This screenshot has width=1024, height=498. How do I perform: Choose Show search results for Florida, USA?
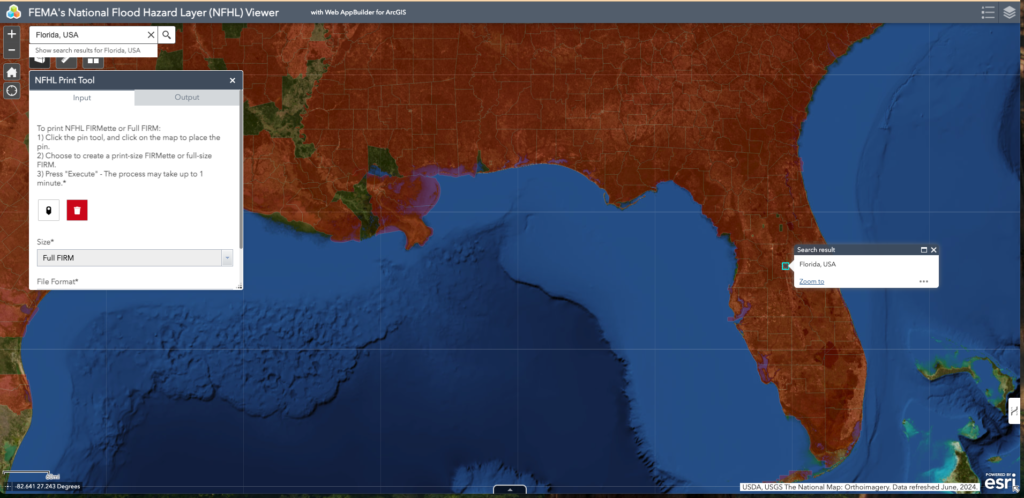coord(93,50)
